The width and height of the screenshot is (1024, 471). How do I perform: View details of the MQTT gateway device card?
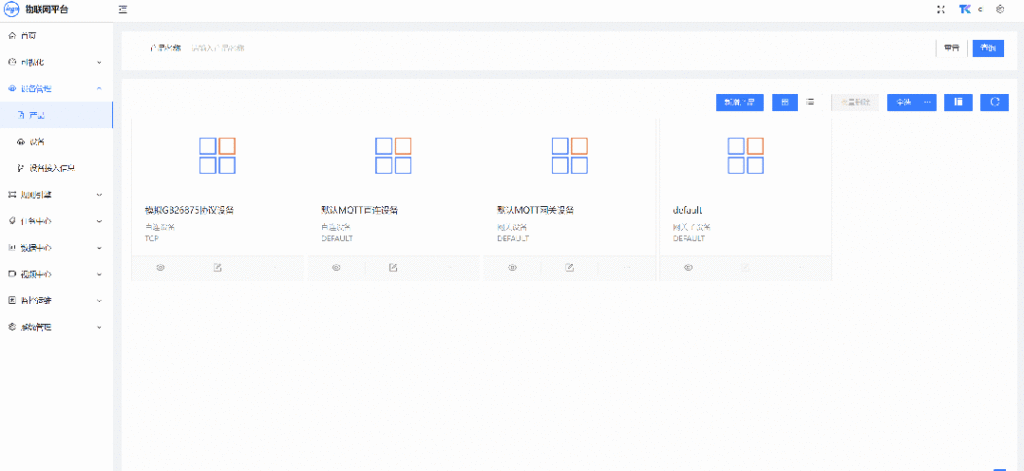[513, 268]
